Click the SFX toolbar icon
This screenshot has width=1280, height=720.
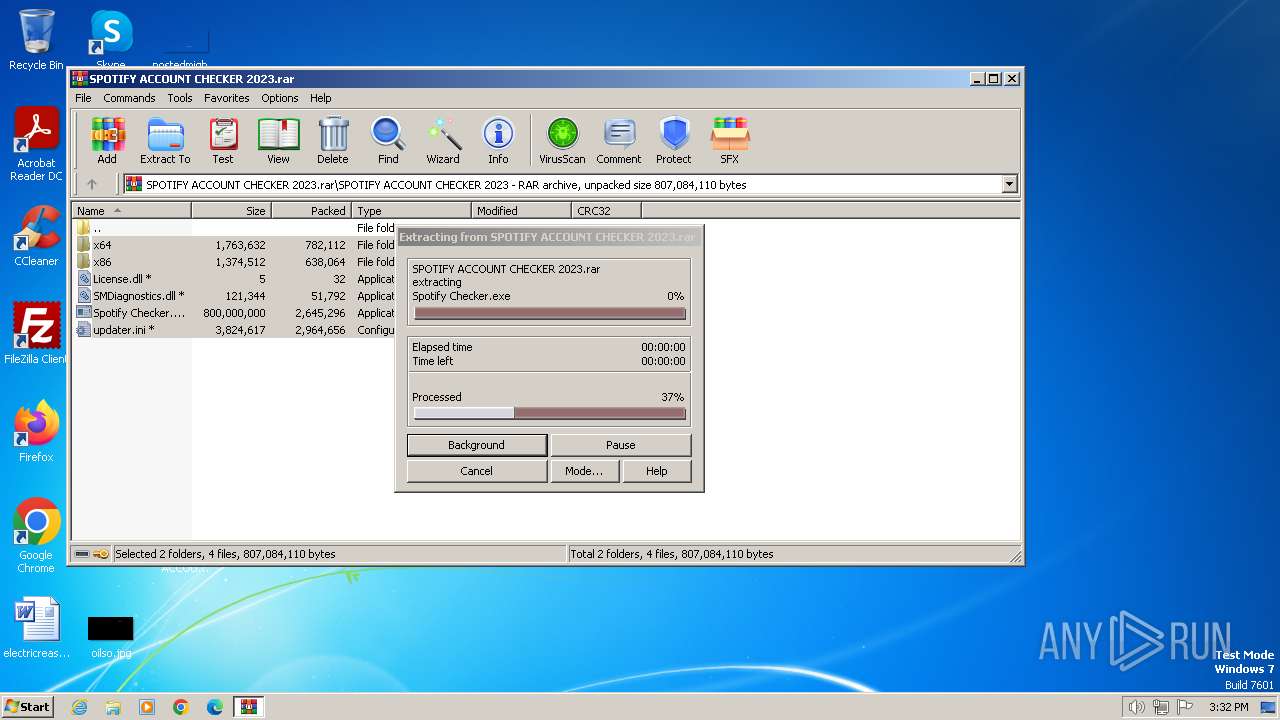tap(730, 140)
